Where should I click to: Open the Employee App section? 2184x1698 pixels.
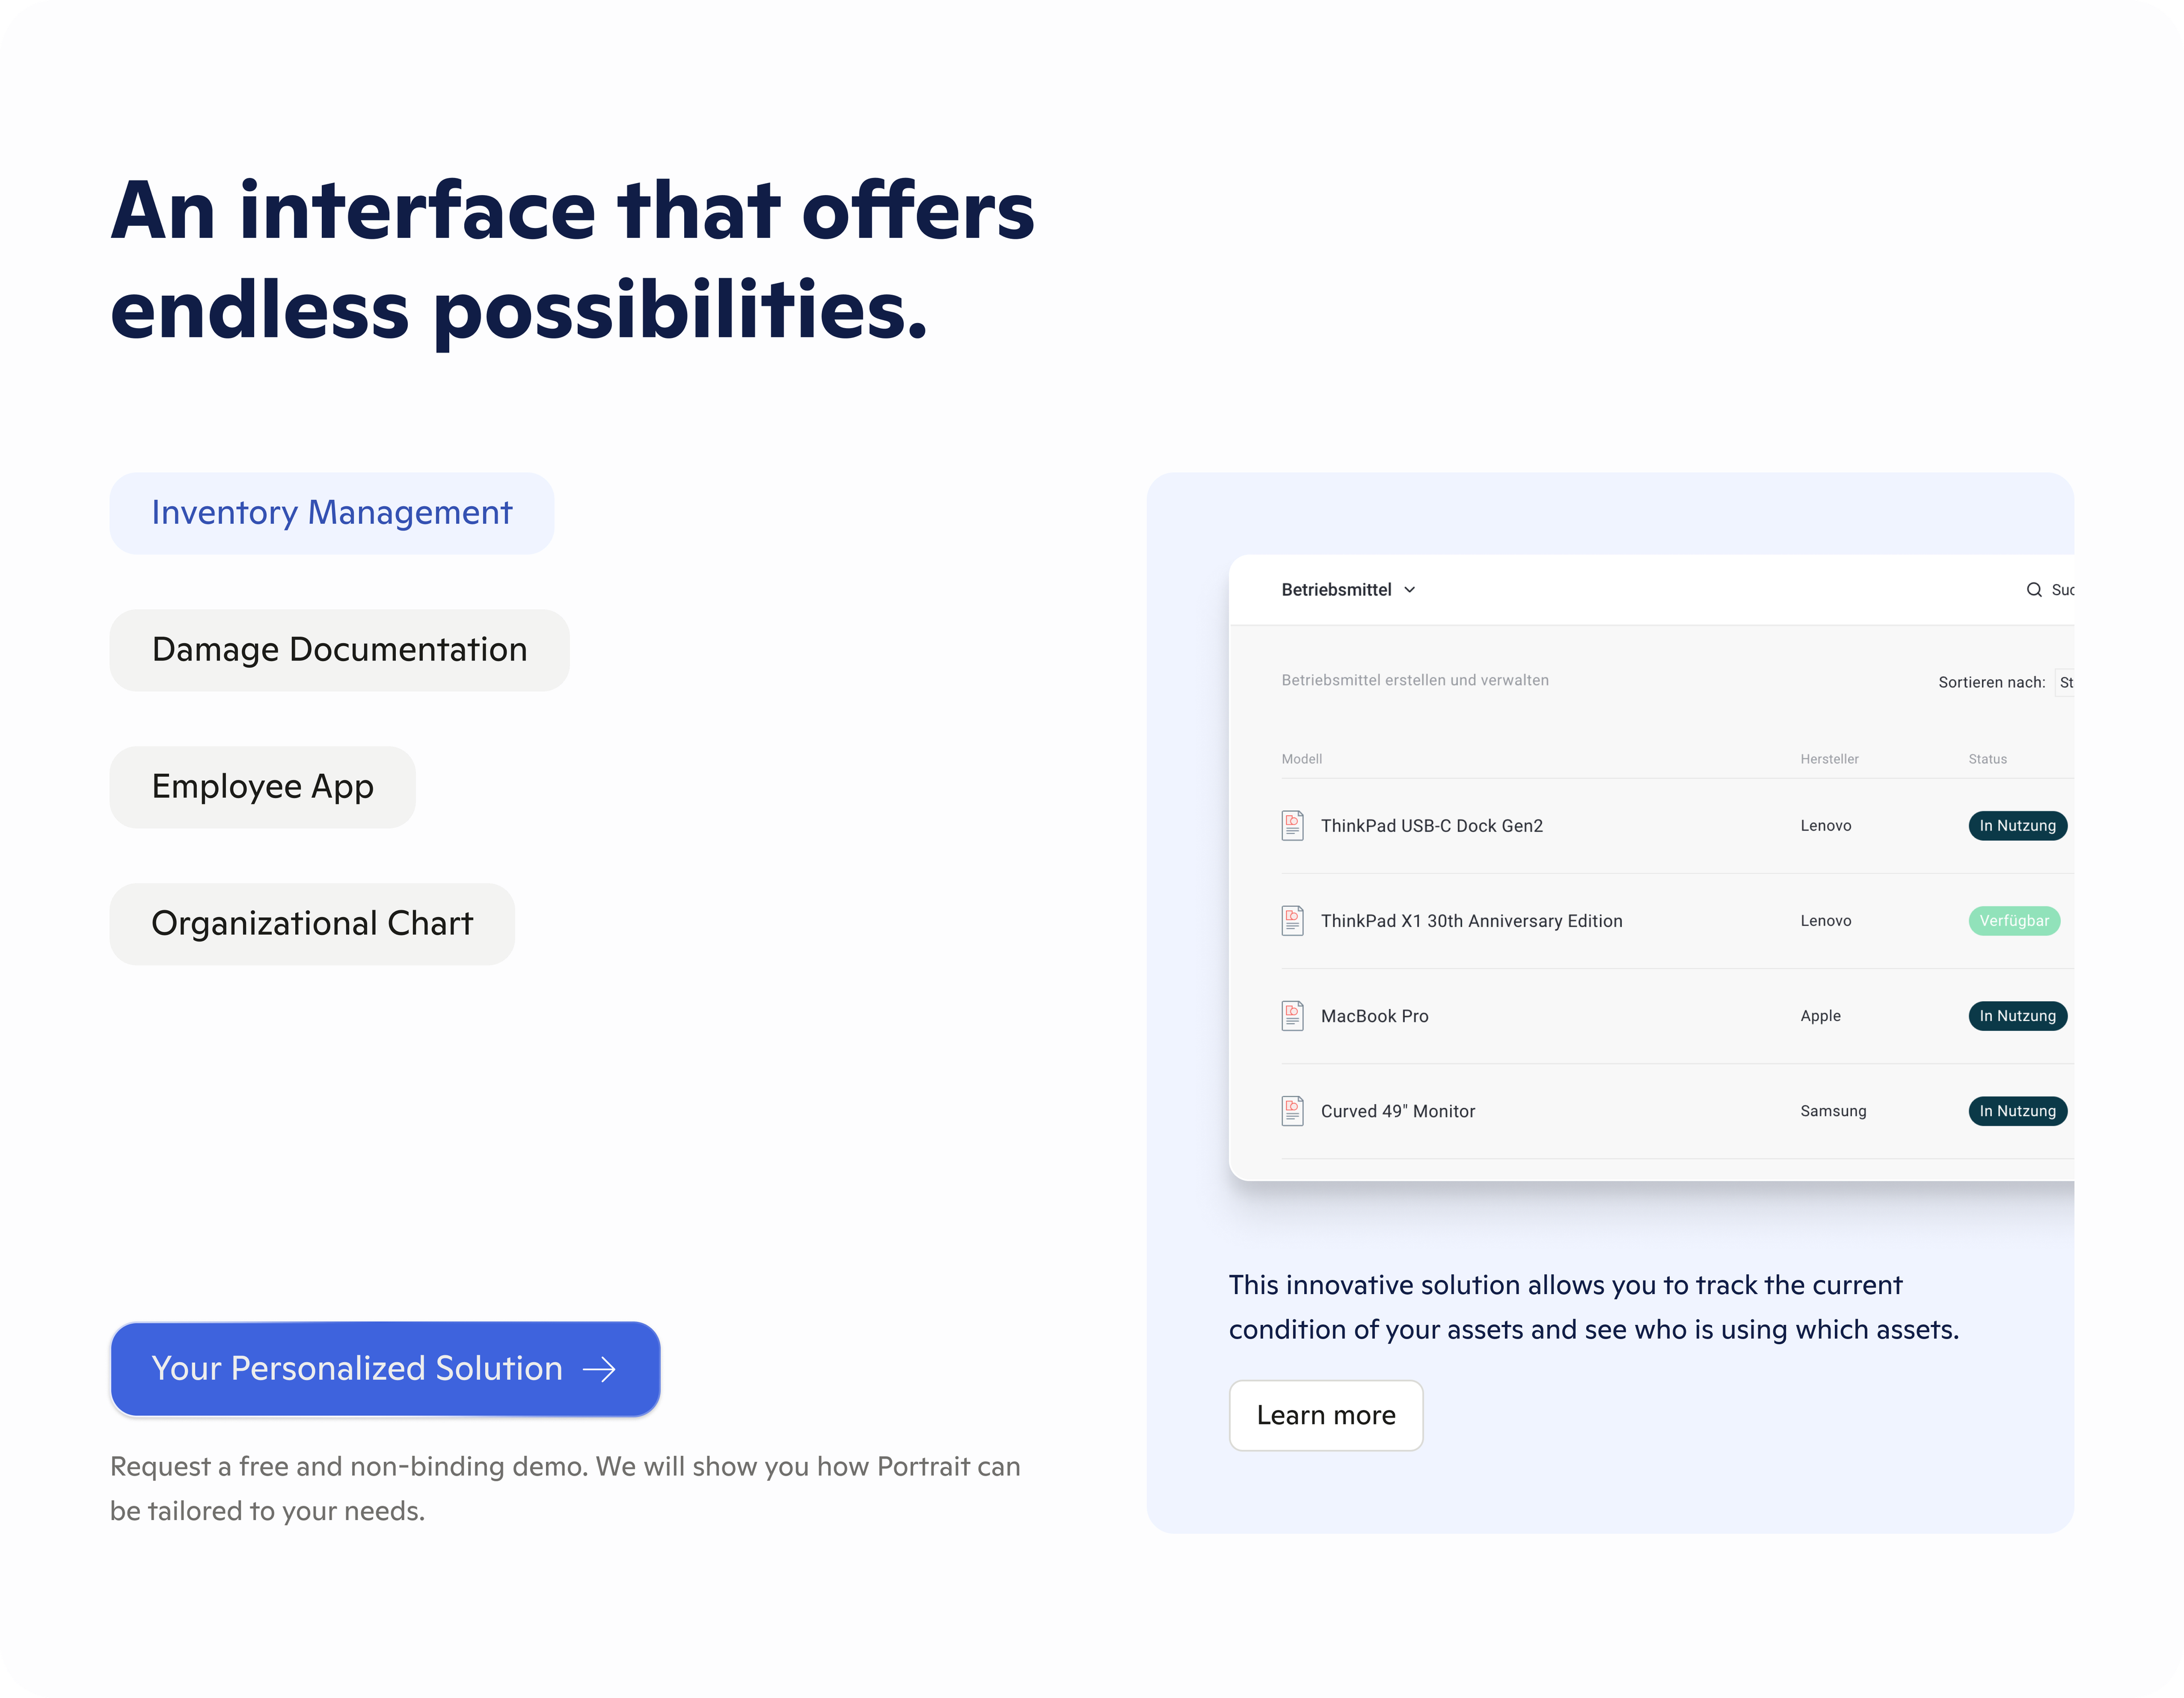point(262,787)
